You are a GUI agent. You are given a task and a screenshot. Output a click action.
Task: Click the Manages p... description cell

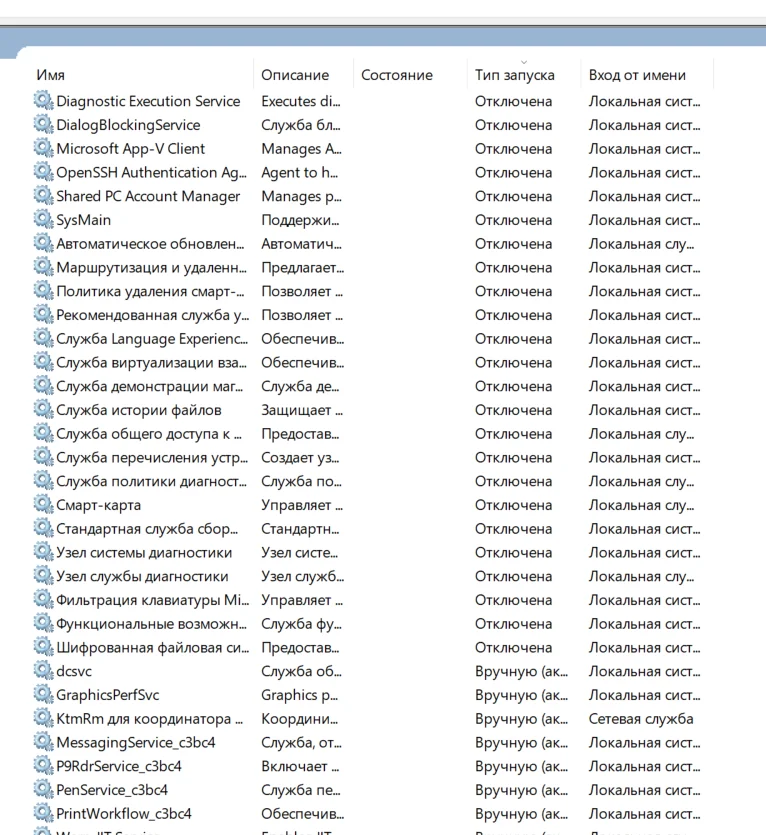[301, 197]
